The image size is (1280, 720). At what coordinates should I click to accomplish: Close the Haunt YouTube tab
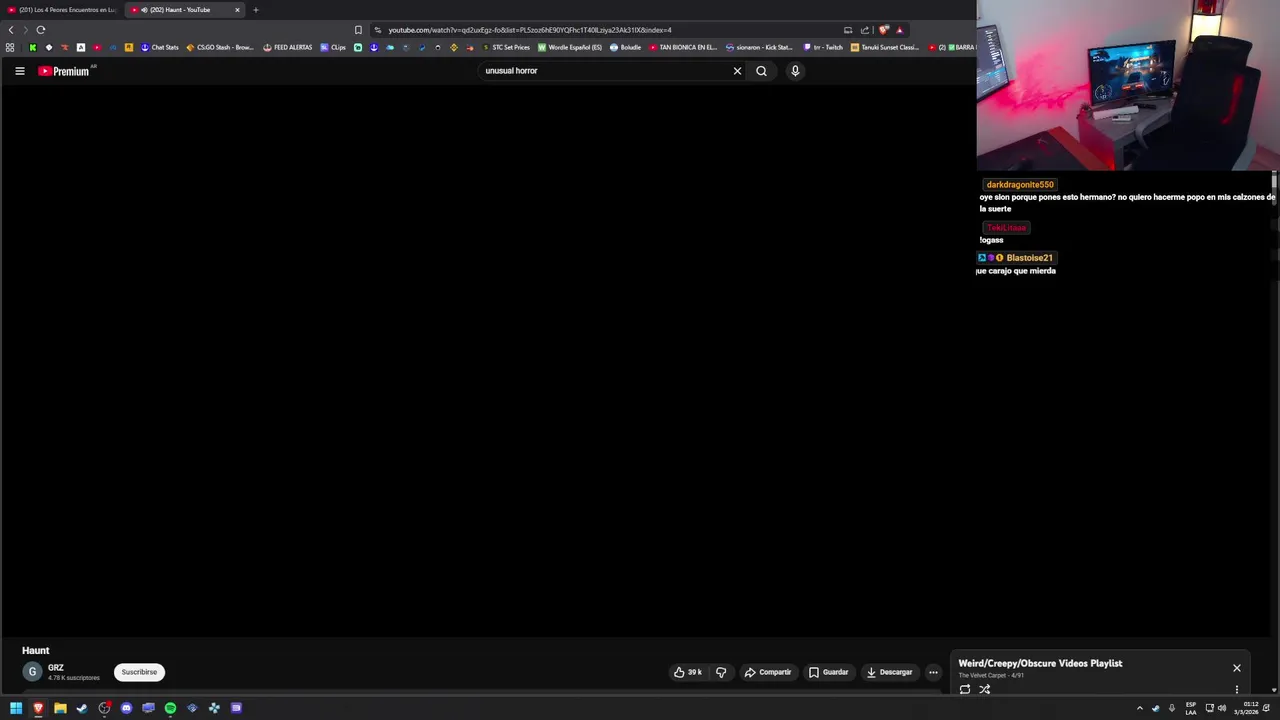point(237,10)
